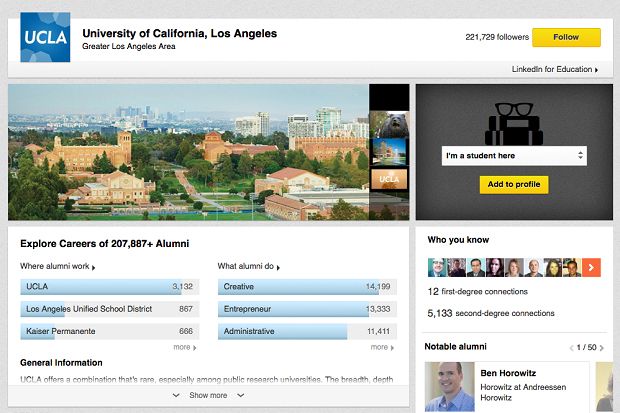
Task: Click University of California, Los Angeles title
Action: tap(180, 33)
